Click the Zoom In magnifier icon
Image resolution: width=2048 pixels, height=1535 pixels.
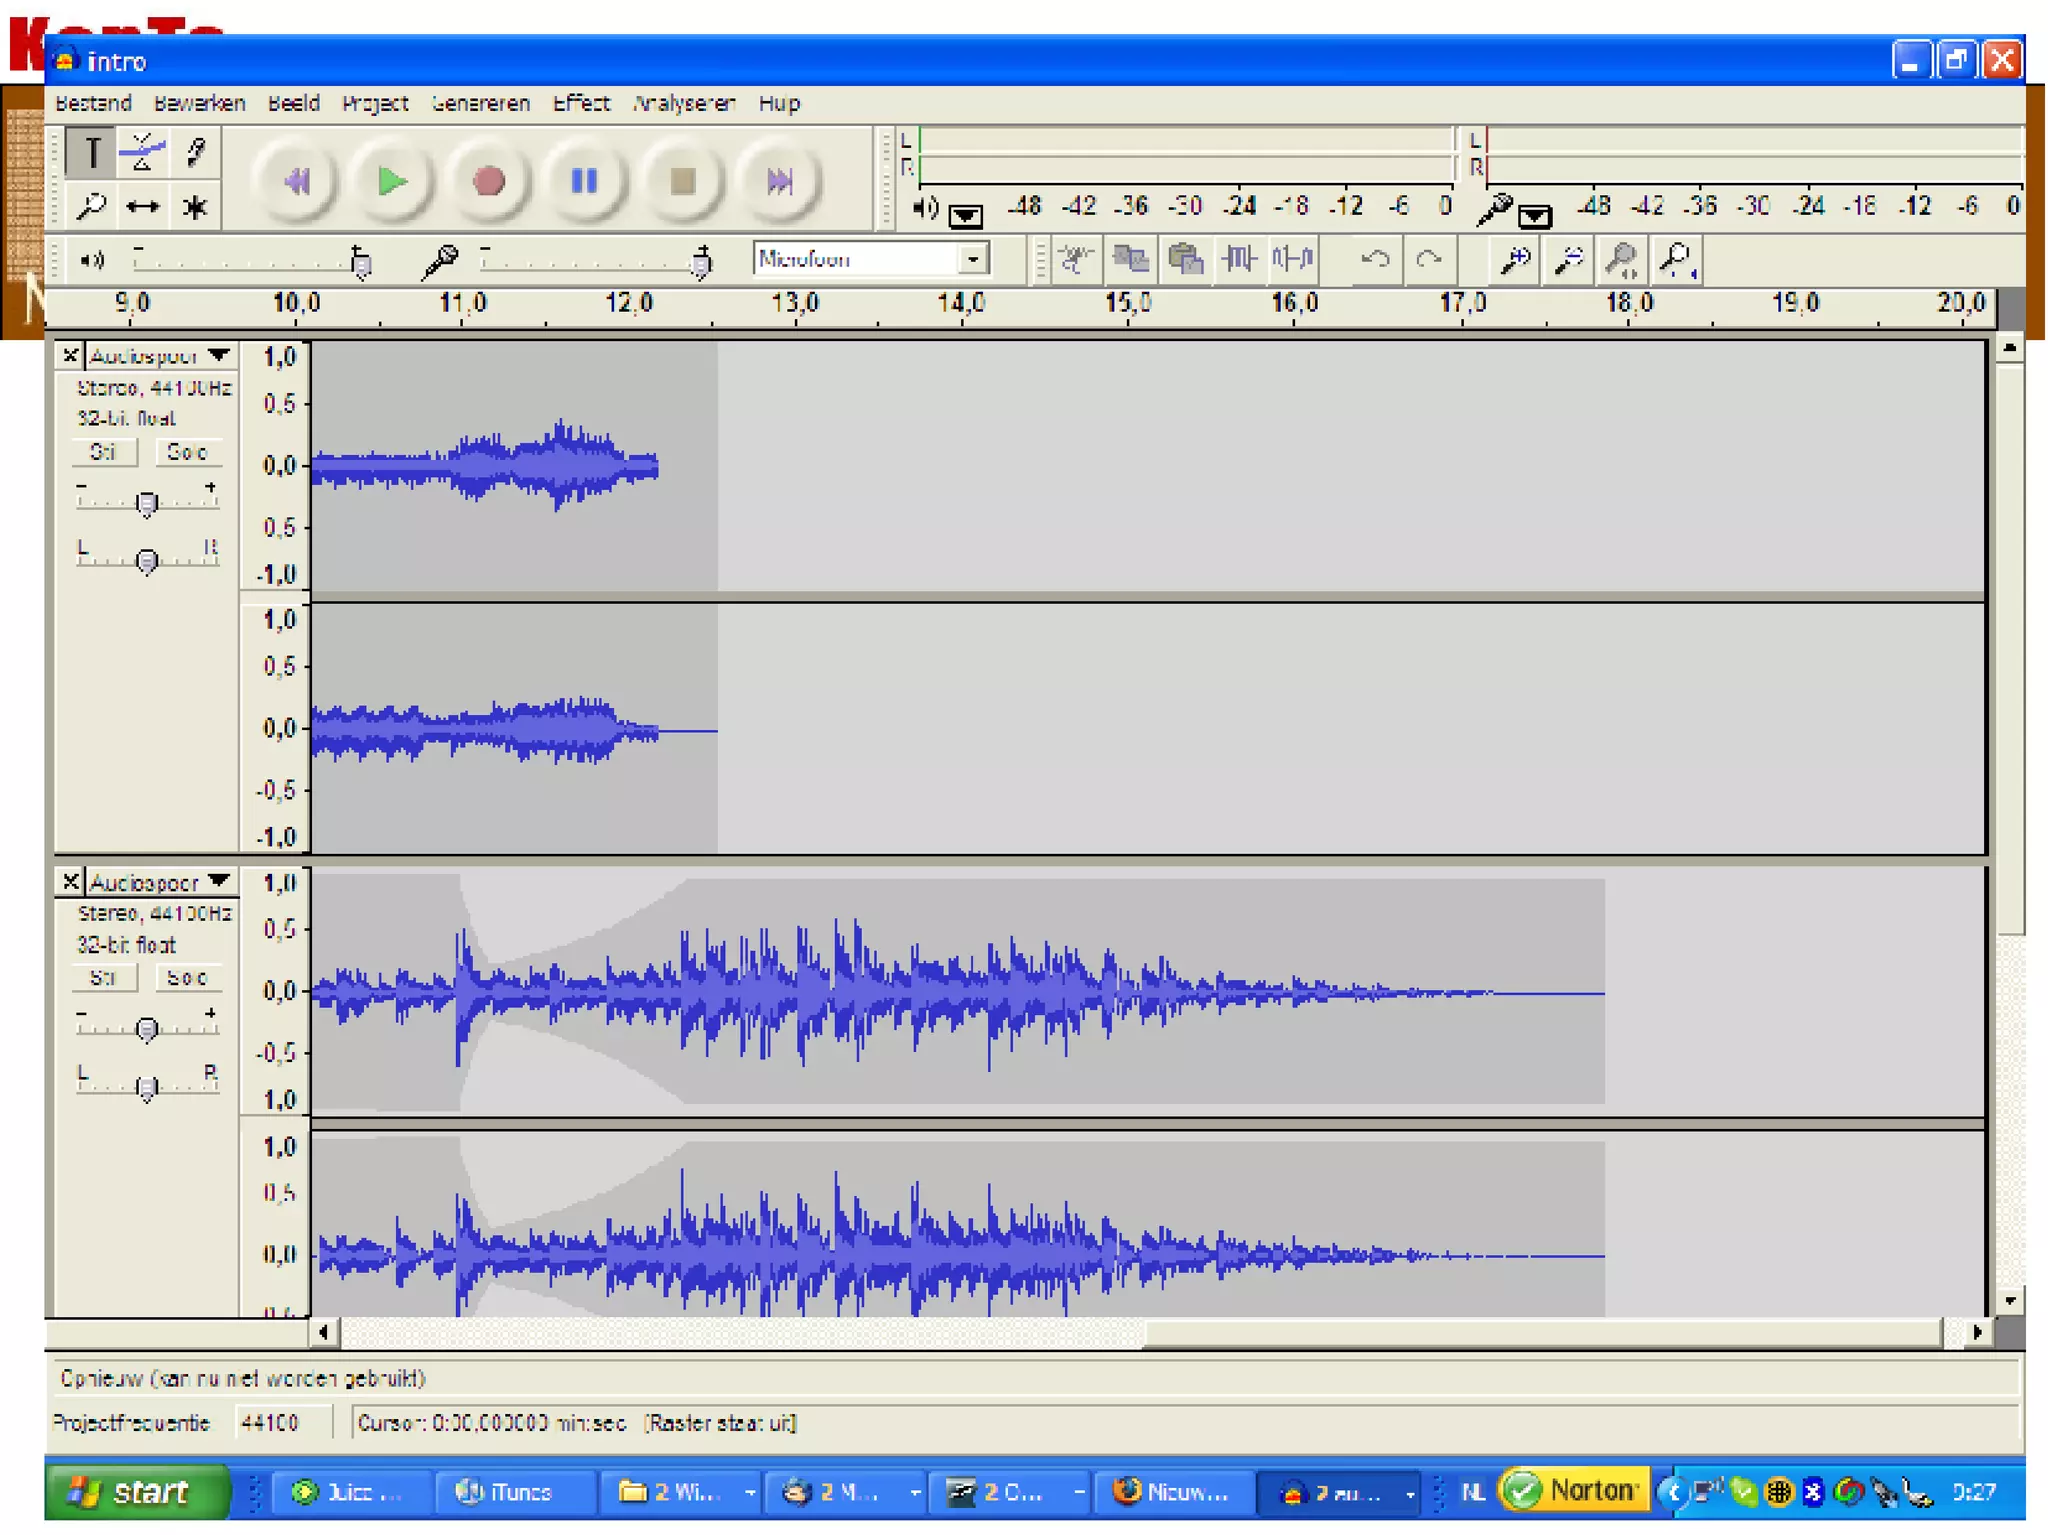pyautogui.click(x=1515, y=260)
